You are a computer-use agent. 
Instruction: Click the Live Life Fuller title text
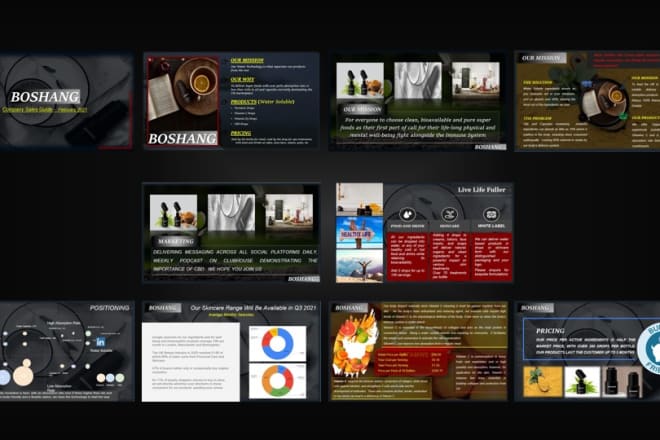pyautogui.click(x=482, y=190)
